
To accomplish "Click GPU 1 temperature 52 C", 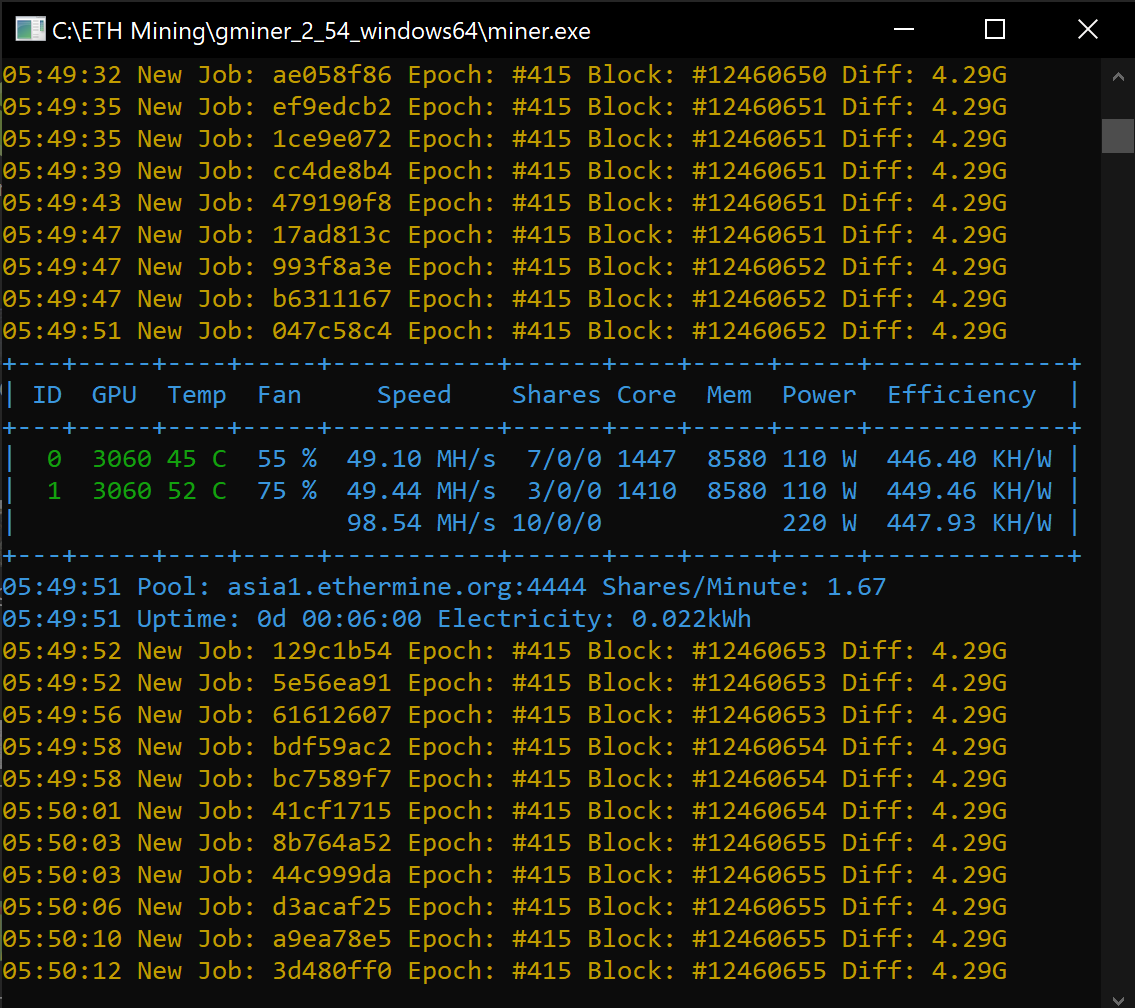I will pos(197,491).
